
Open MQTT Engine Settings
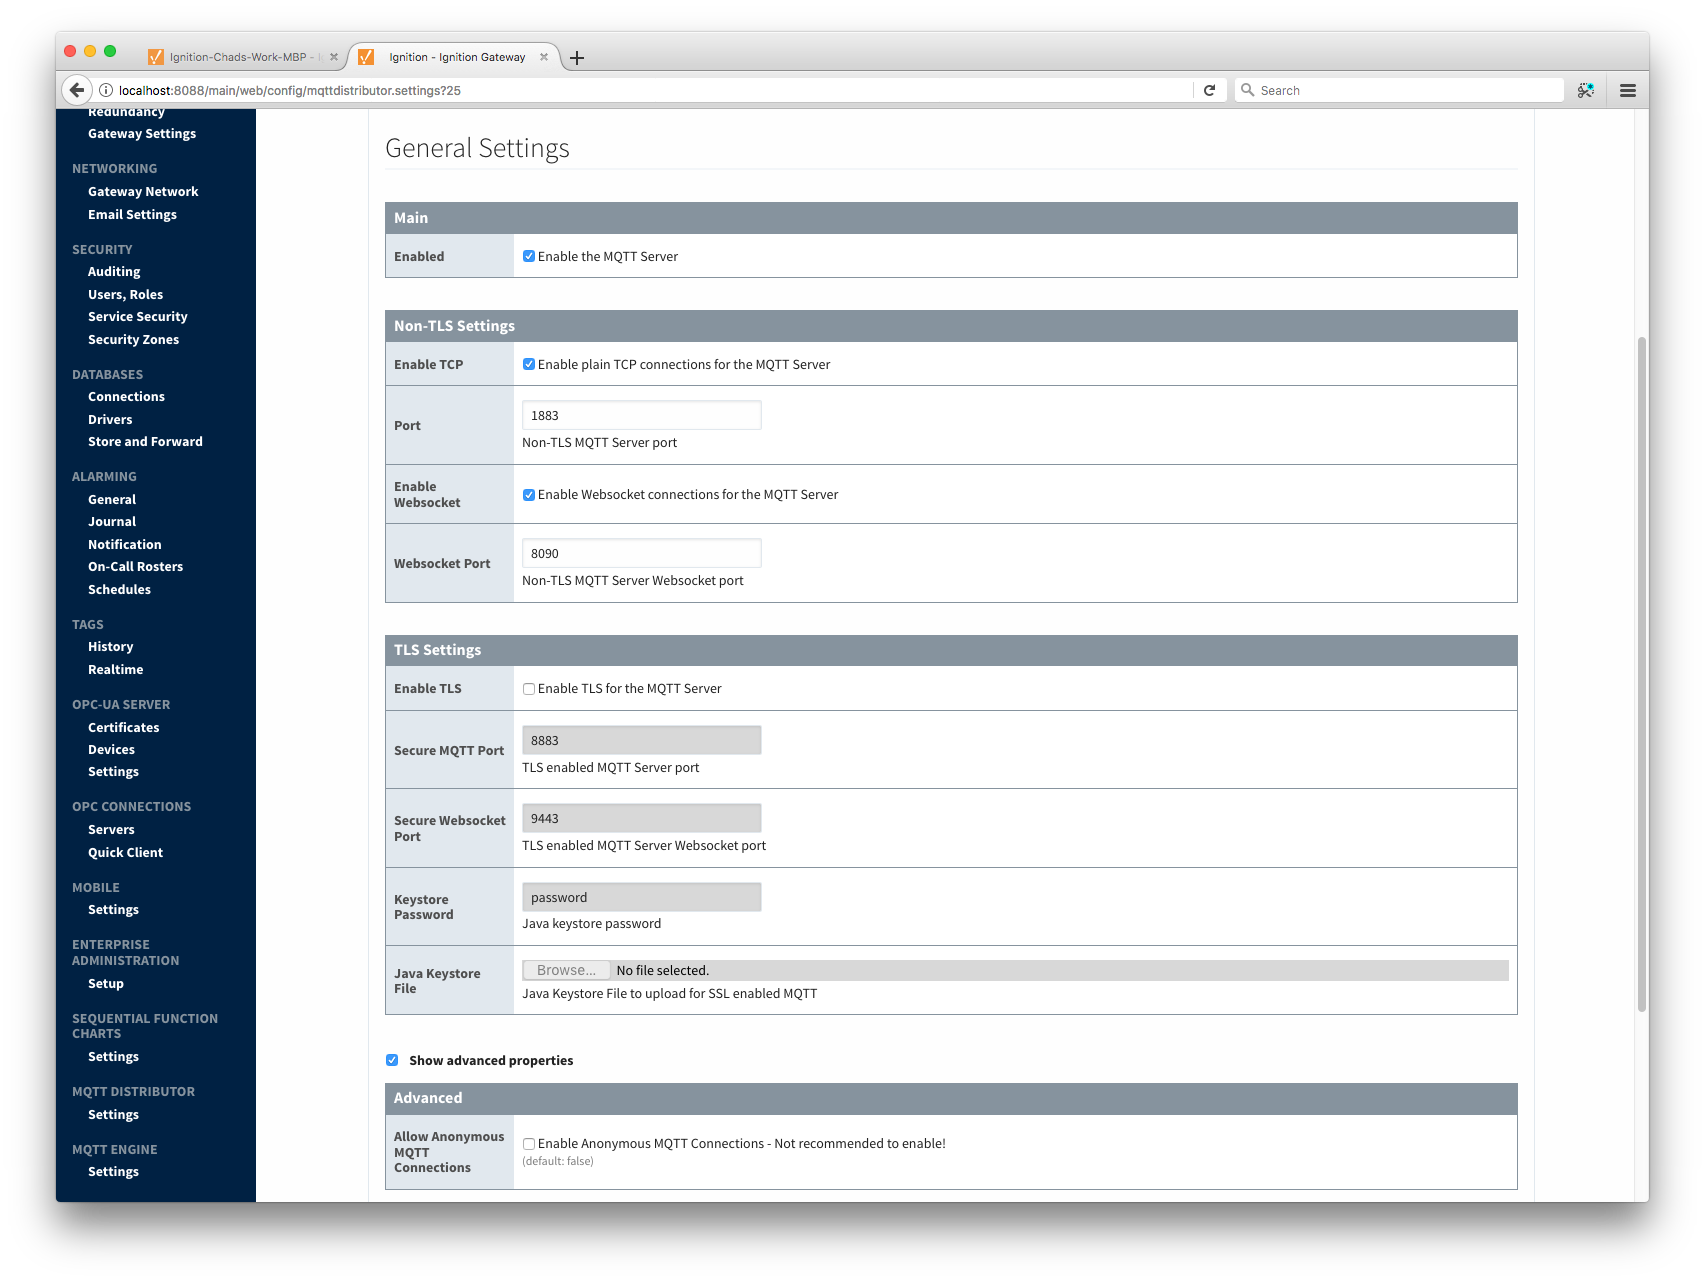pos(113,1171)
